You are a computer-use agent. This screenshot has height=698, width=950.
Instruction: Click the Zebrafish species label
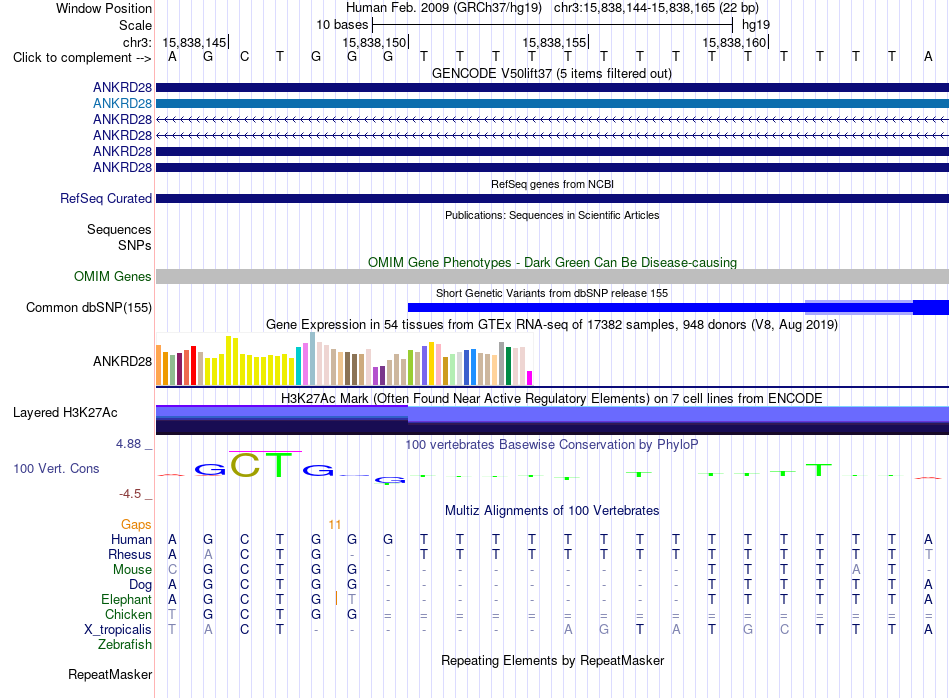[x=125, y=645]
